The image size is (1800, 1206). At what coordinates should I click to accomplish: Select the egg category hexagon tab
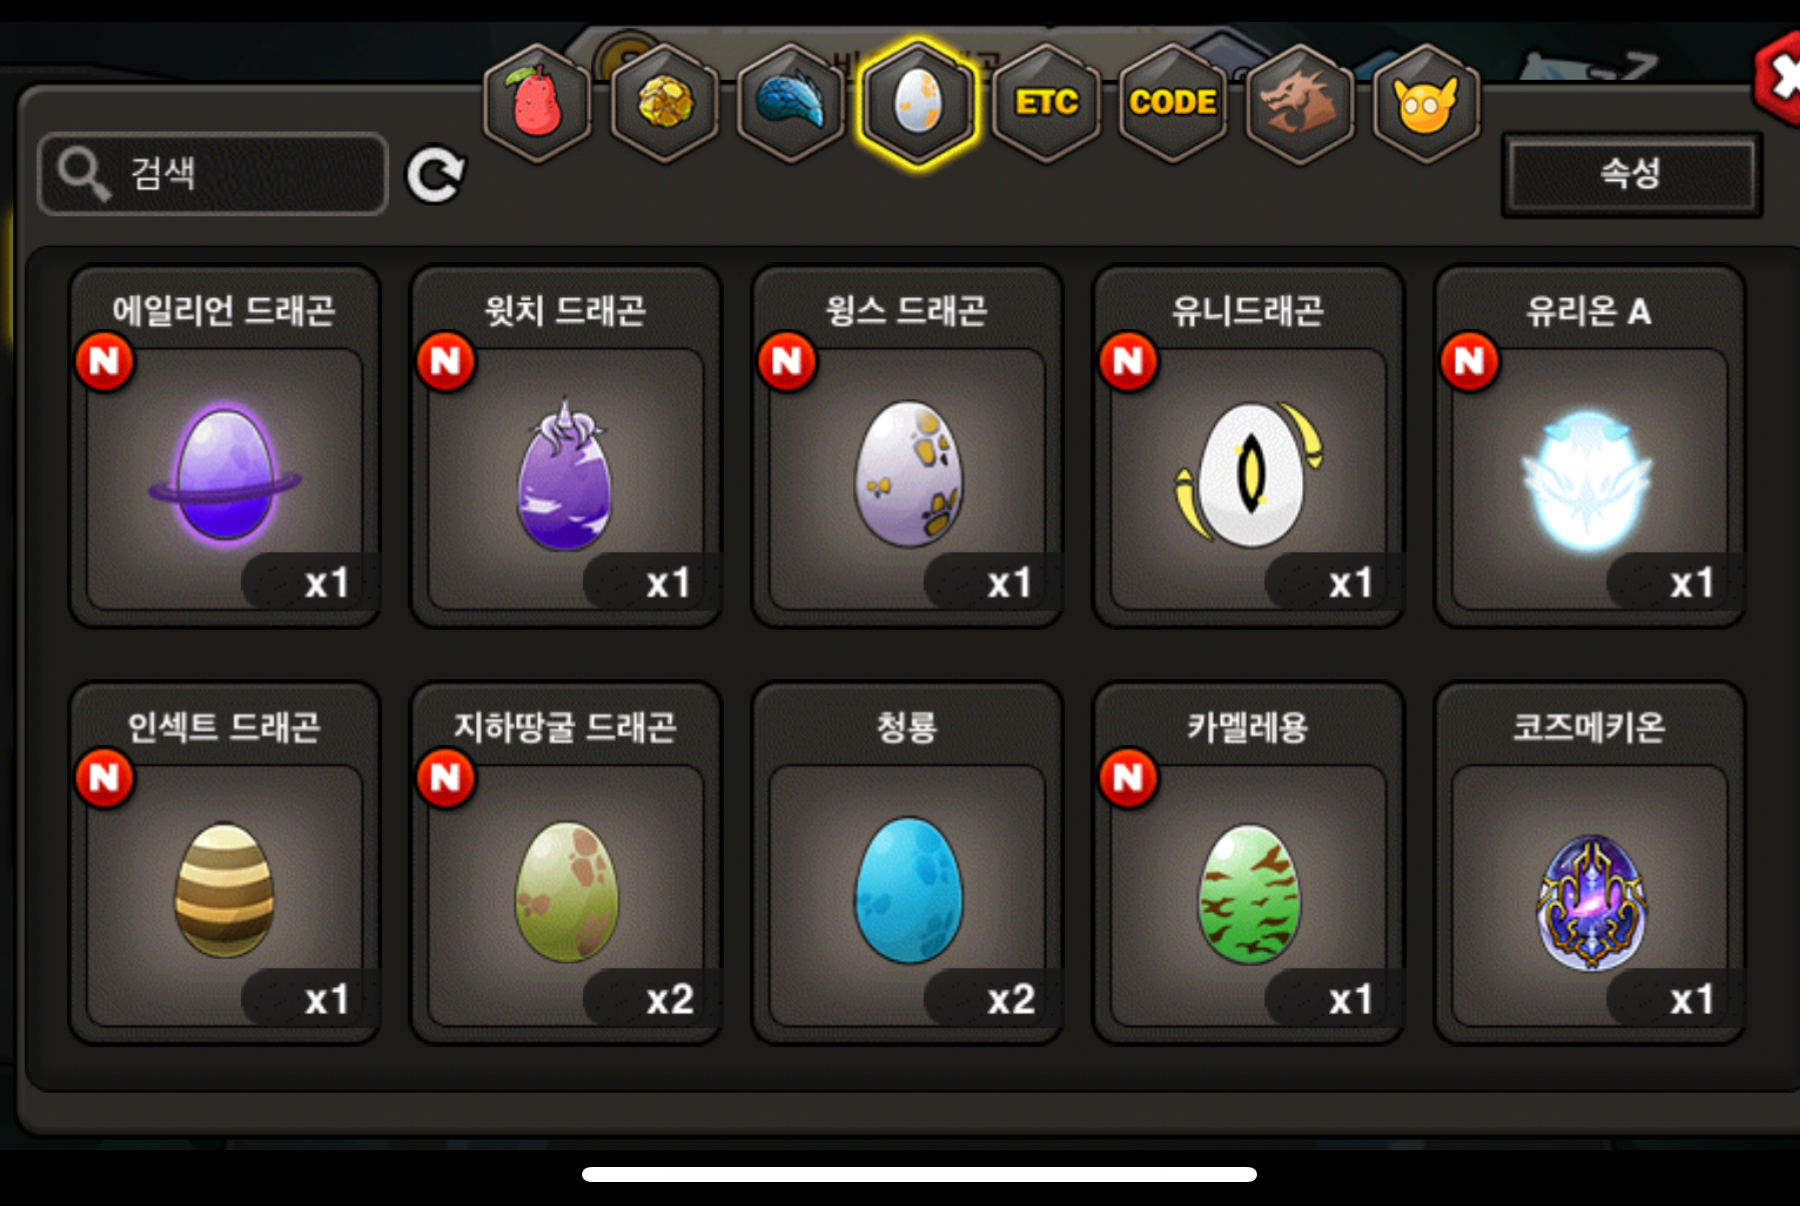click(x=918, y=103)
